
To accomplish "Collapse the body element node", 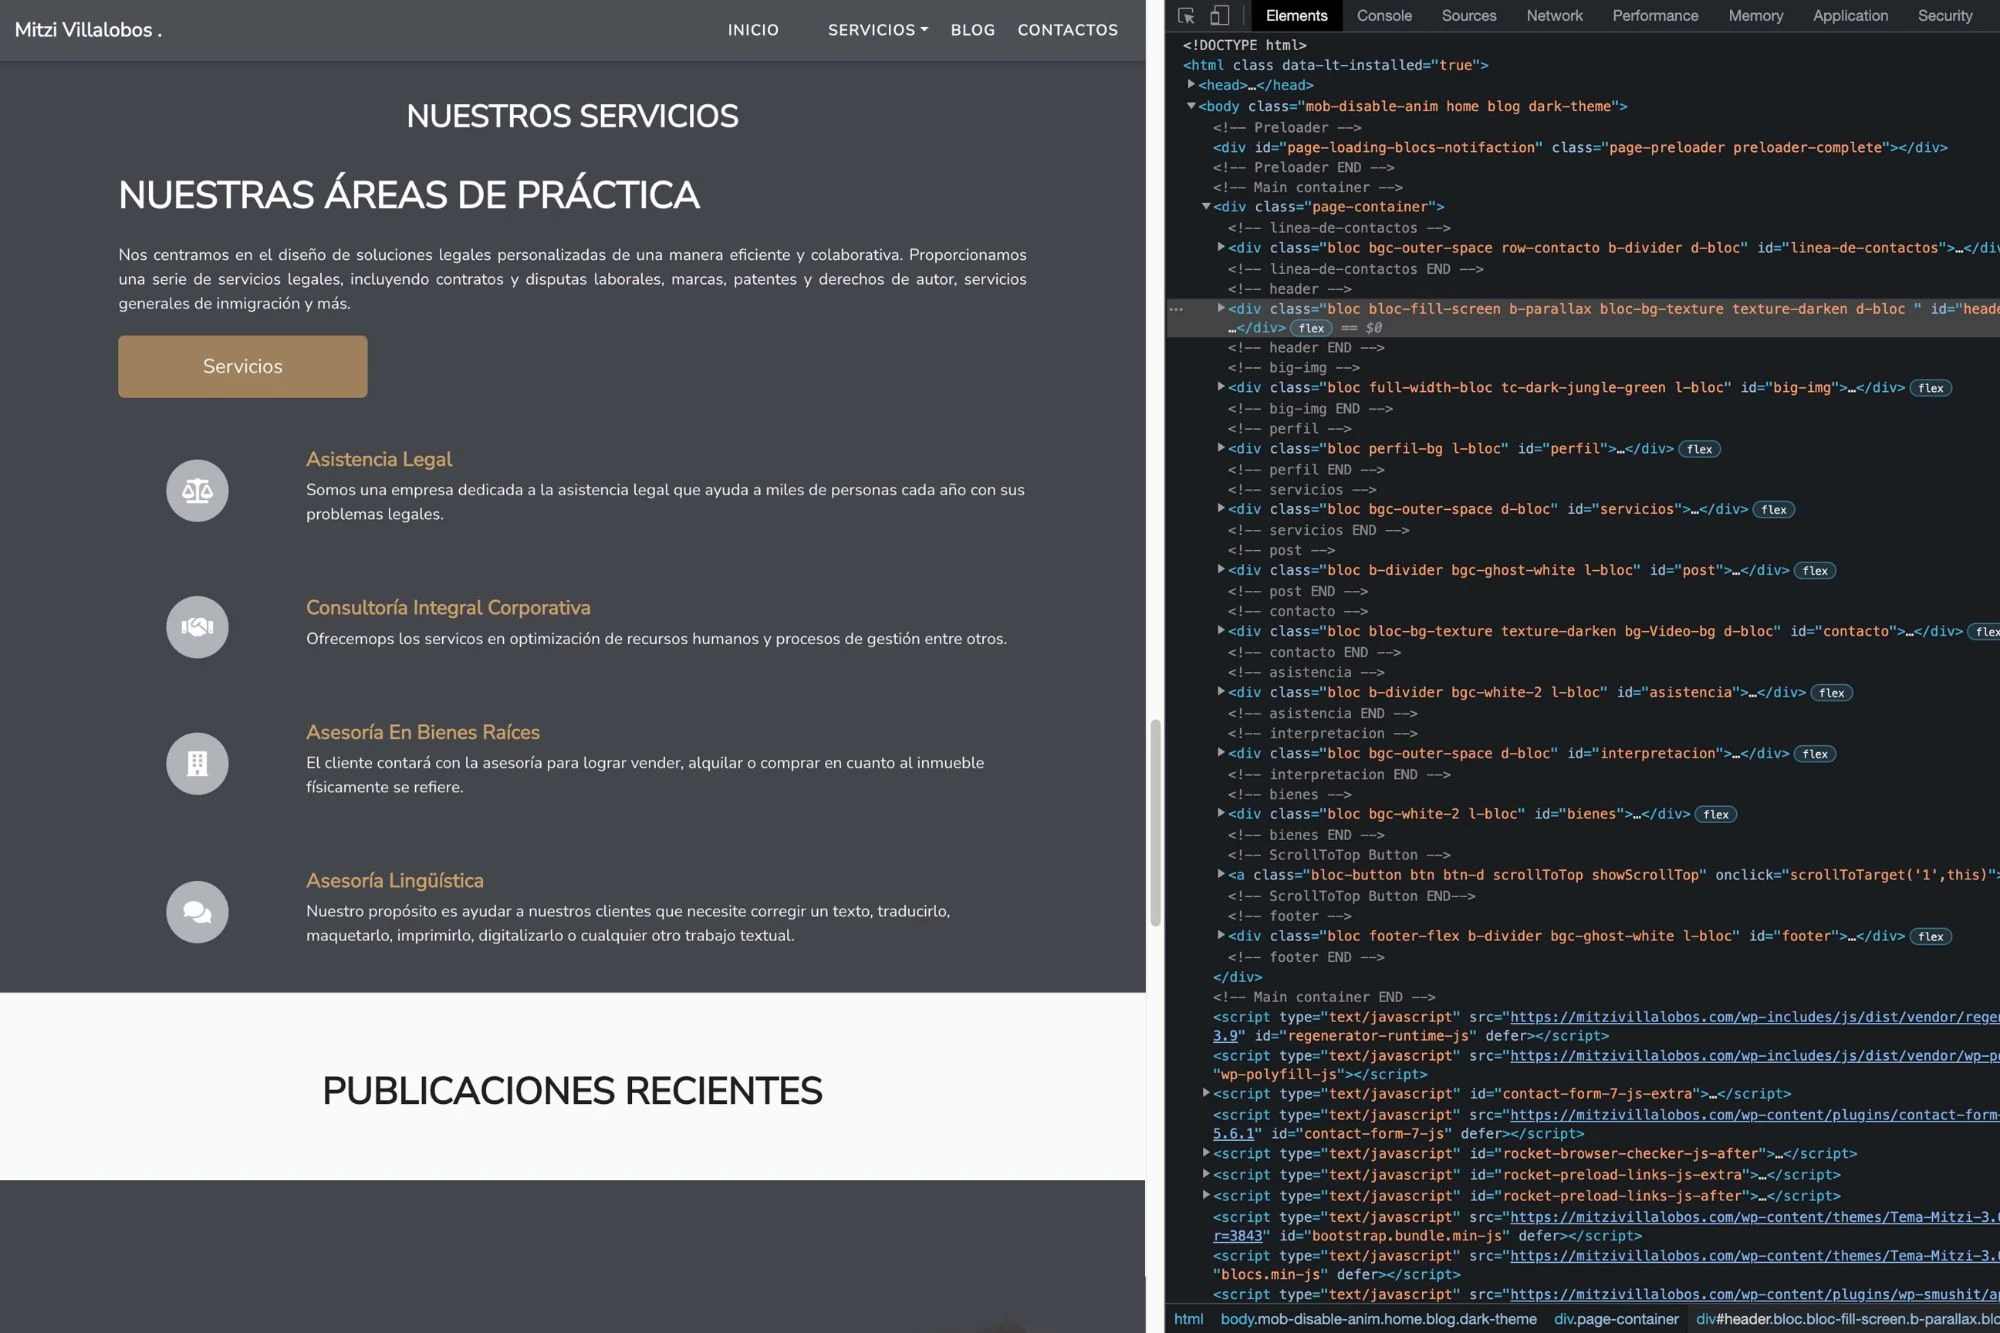I will pyautogui.click(x=1191, y=106).
